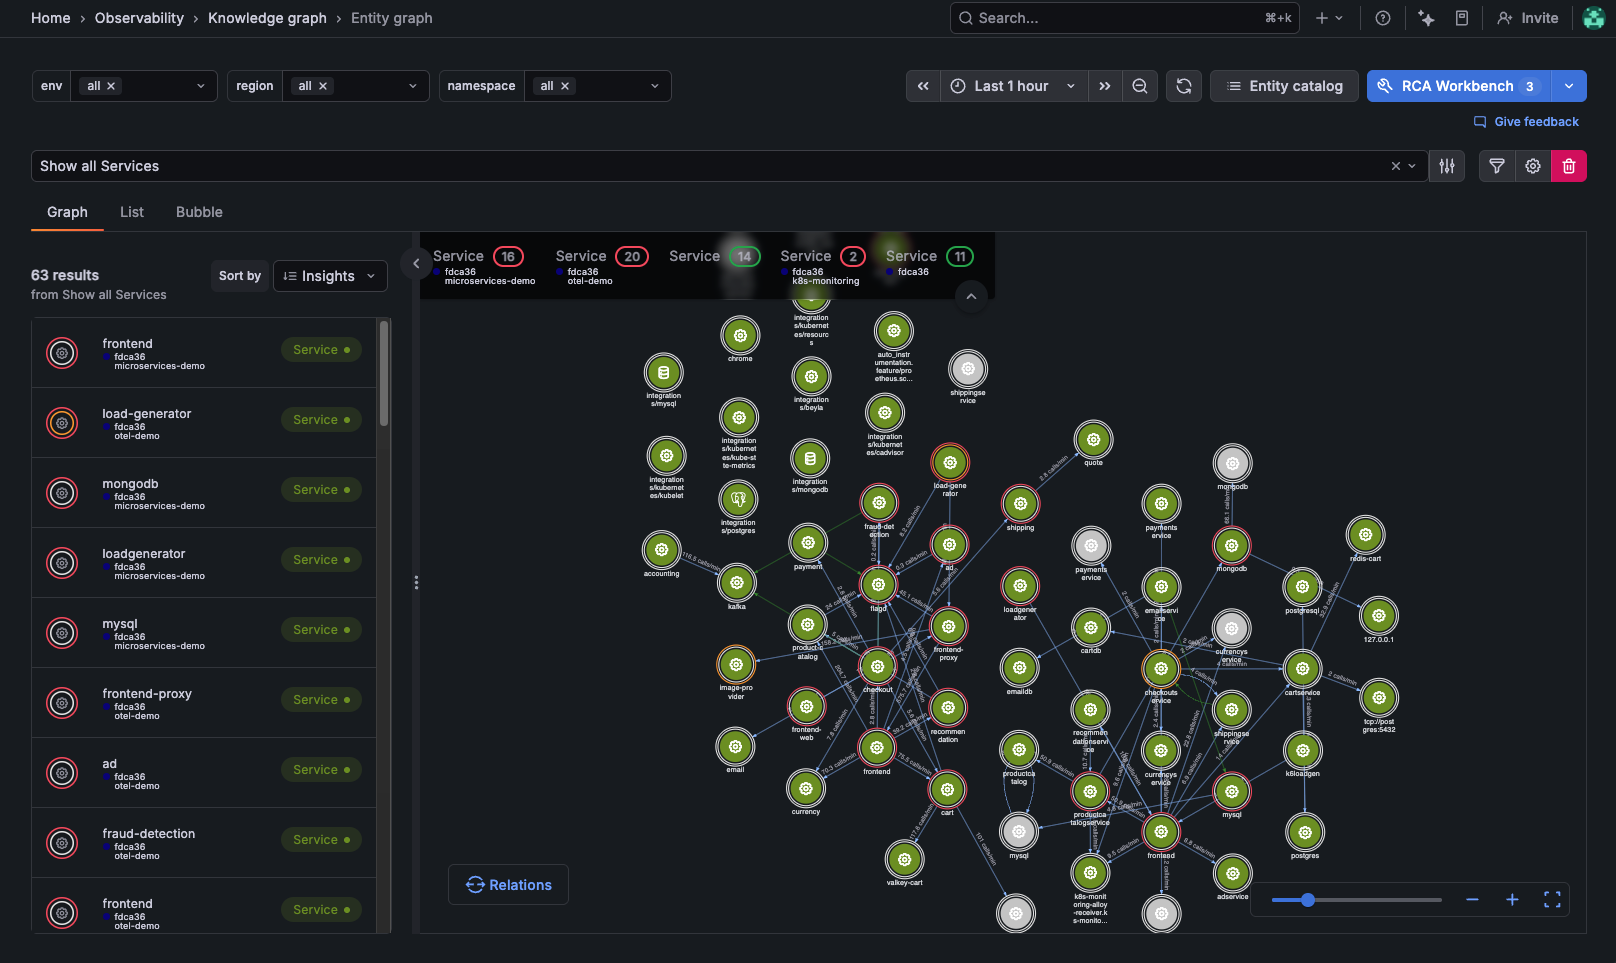
Task: Open the AI assistant sparkle icon
Action: (1427, 18)
